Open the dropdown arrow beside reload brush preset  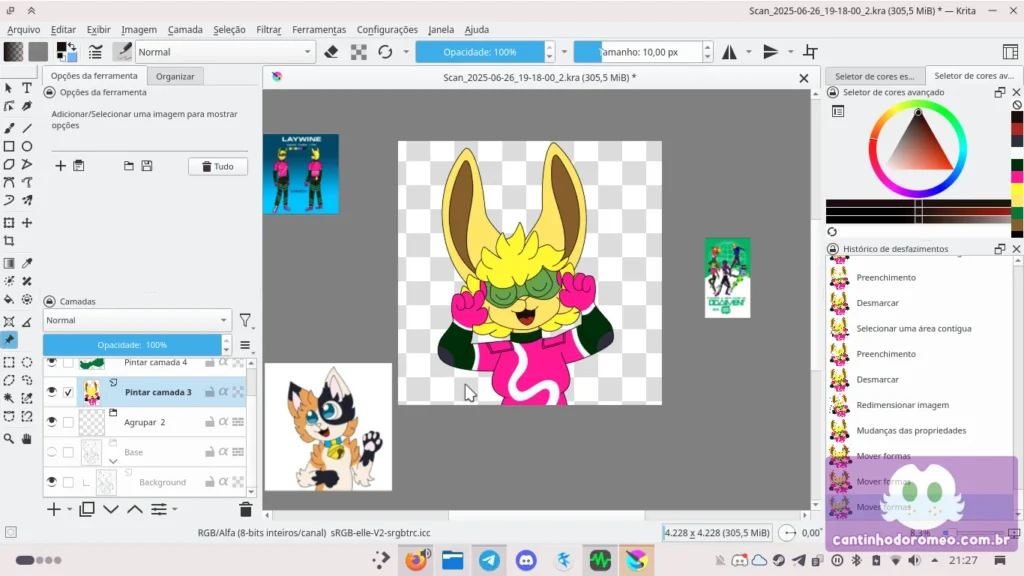coord(406,52)
